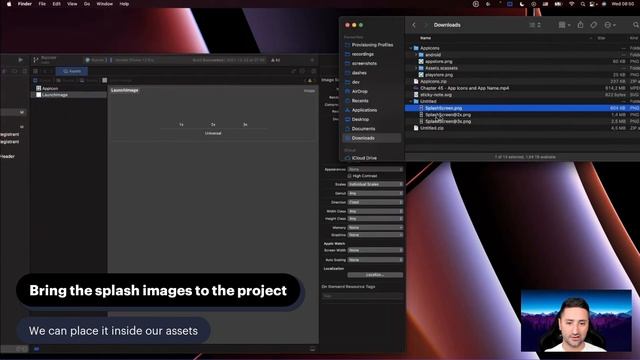This screenshot has width=640, height=360.
Task: Open the File menu in the menu bar
Action: point(42,4)
